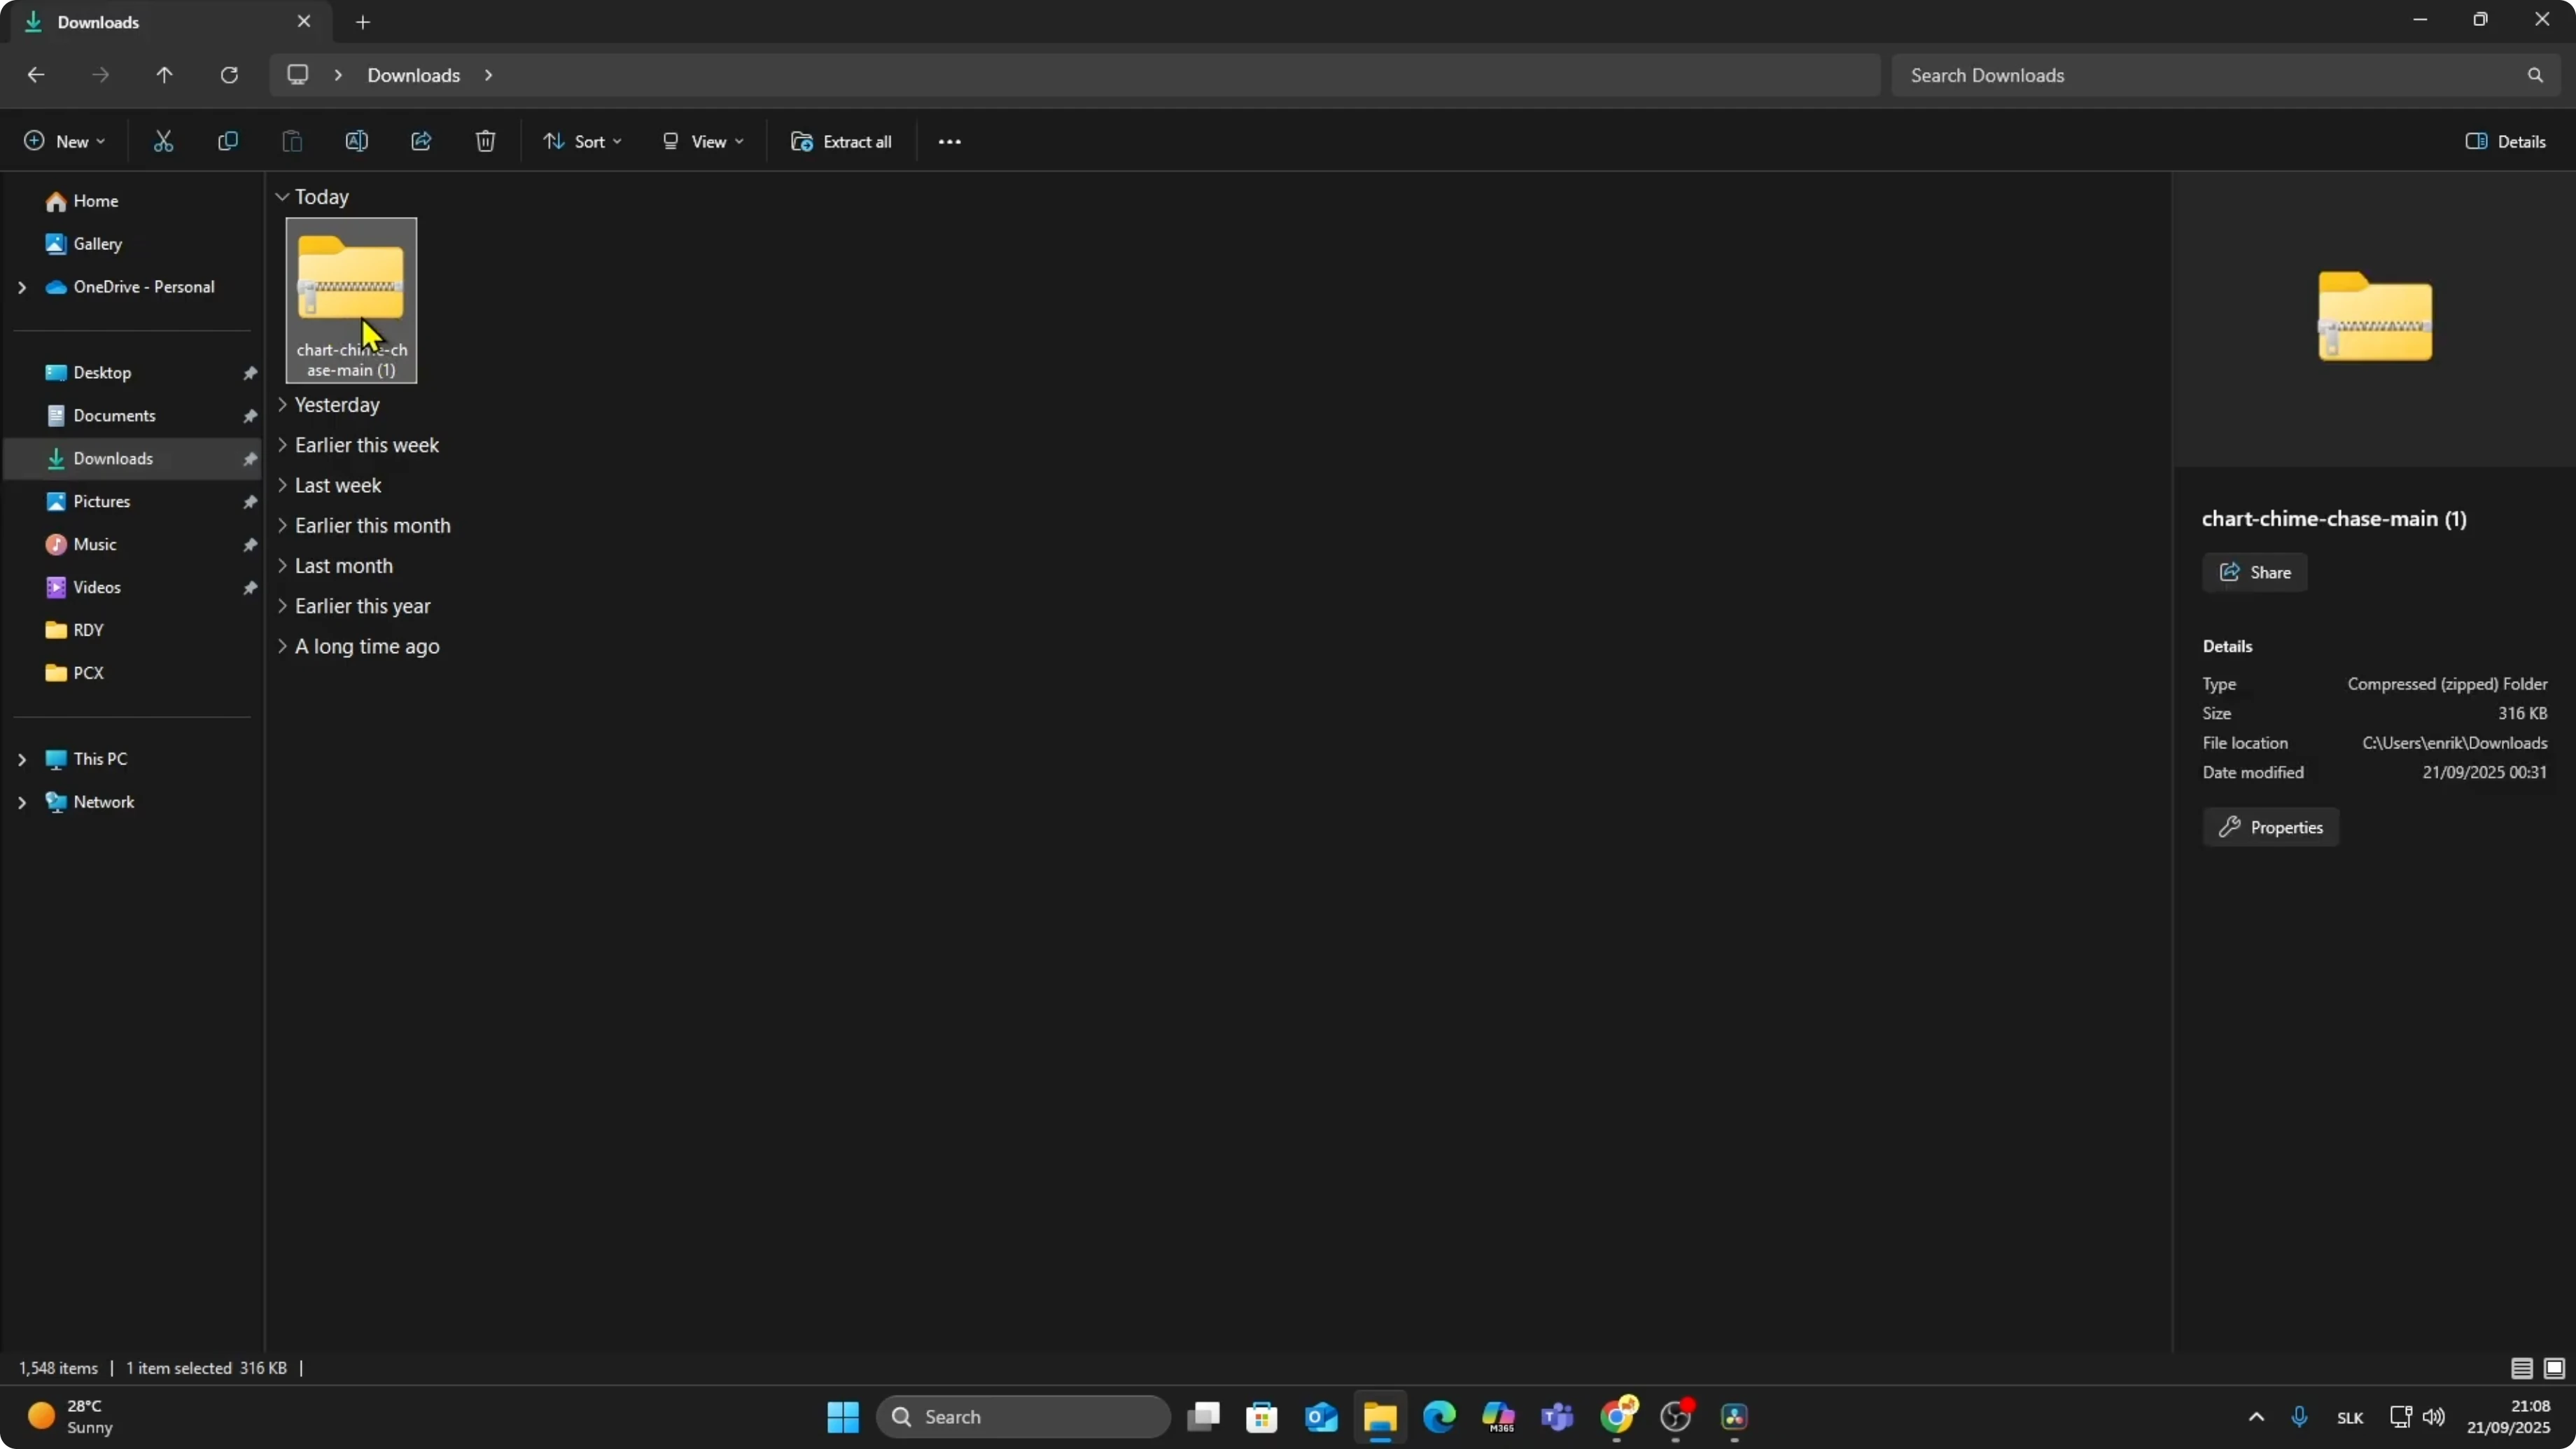Click the Extract all button

coord(841,142)
